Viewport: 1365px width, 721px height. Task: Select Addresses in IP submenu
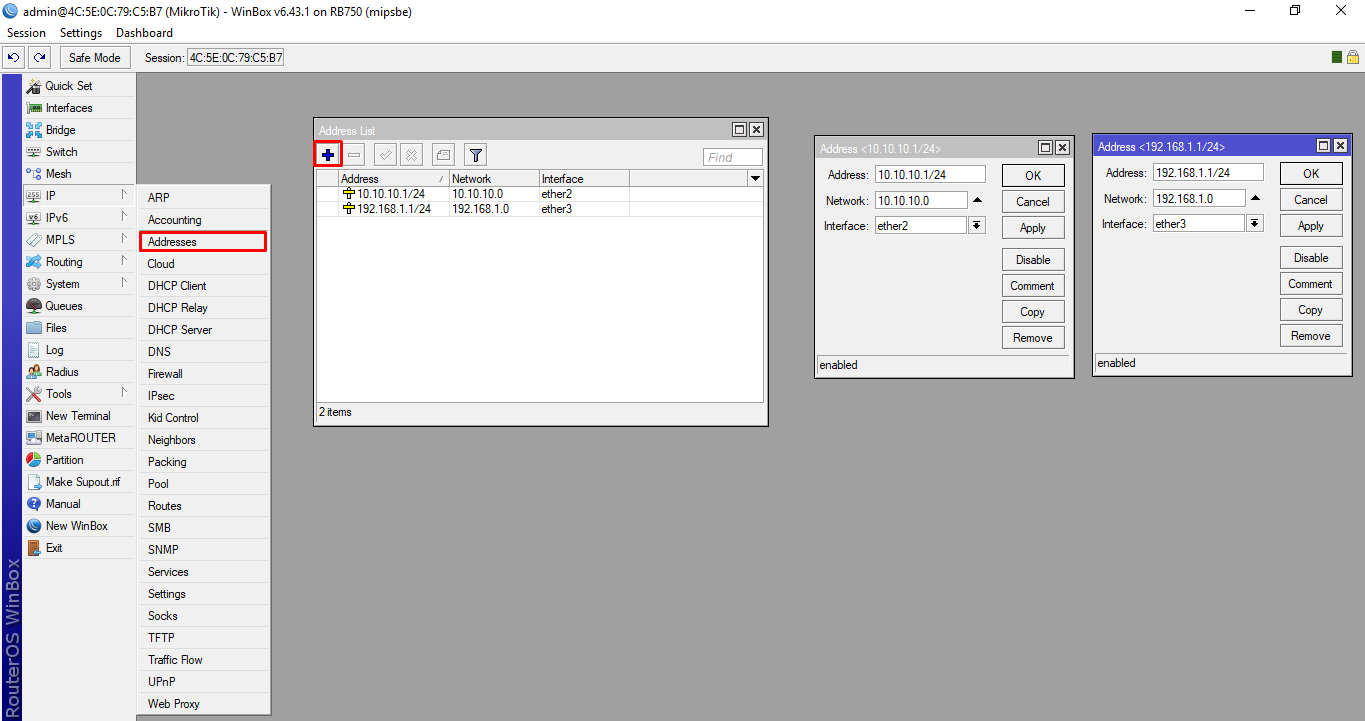coord(203,242)
